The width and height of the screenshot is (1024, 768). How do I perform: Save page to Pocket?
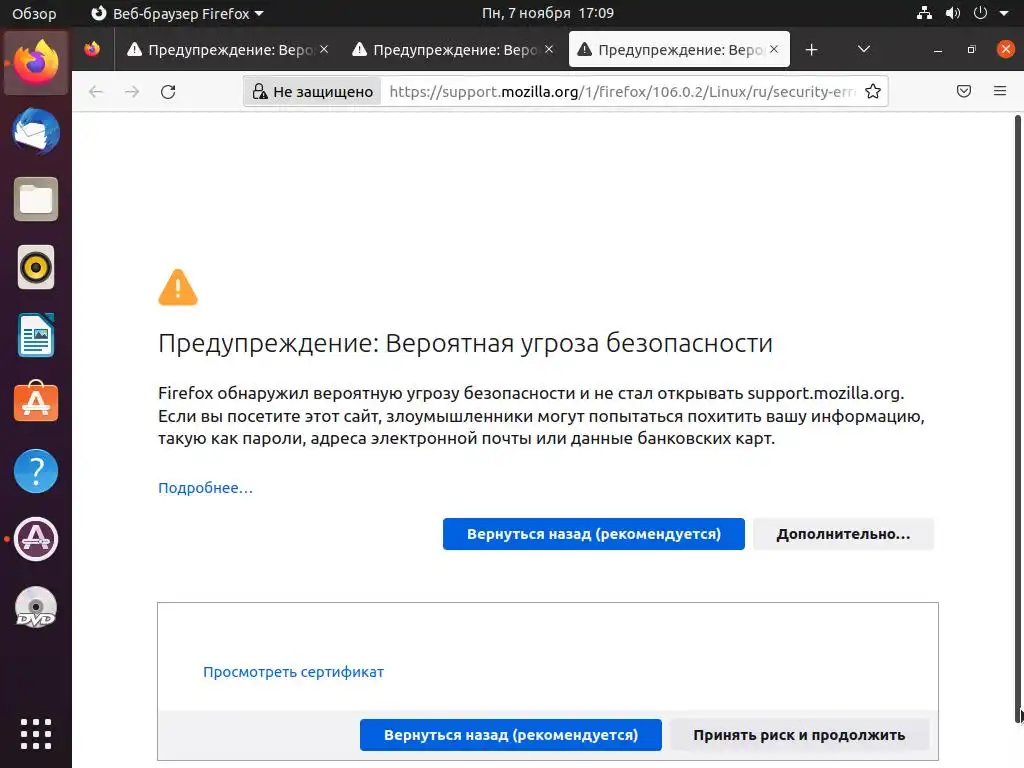(963, 91)
